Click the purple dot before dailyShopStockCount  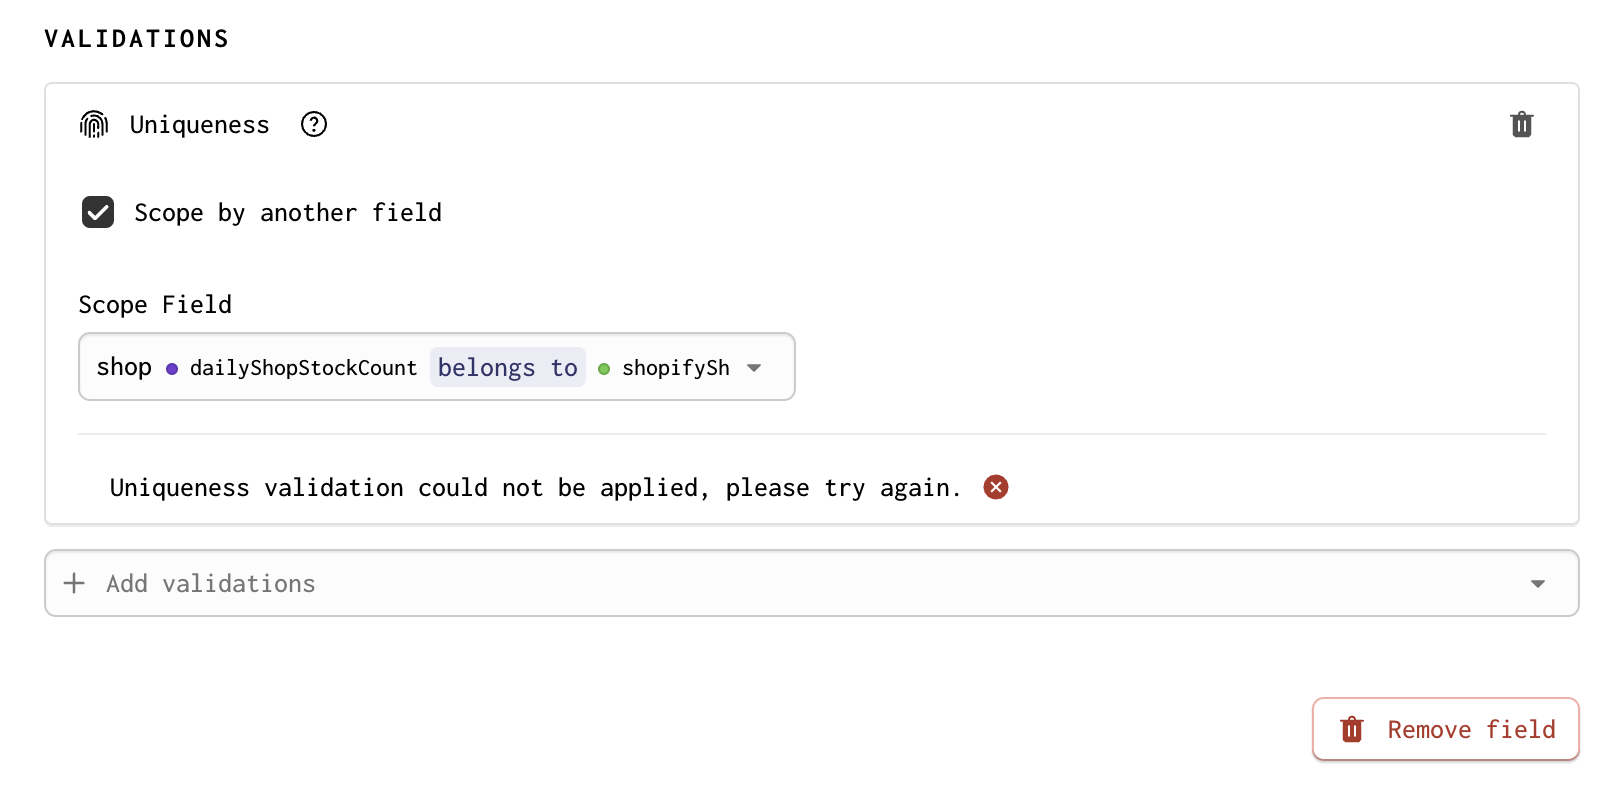(x=172, y=368)
